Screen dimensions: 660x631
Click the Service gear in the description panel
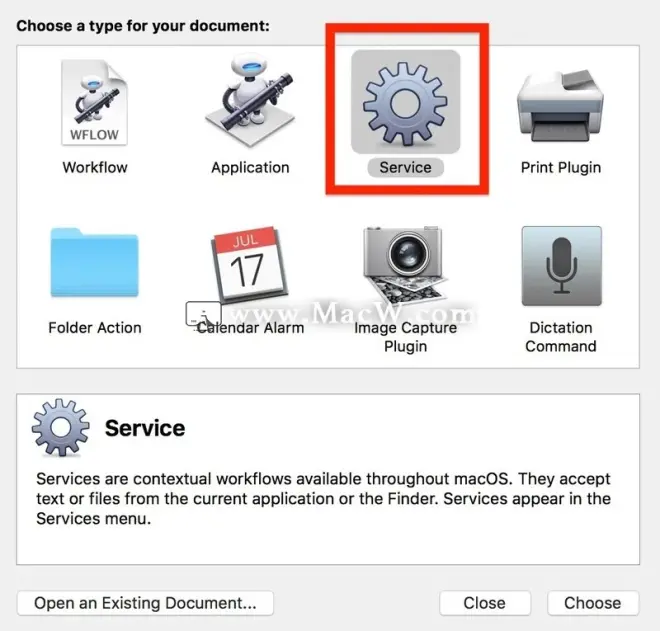(x=61, y=428)
